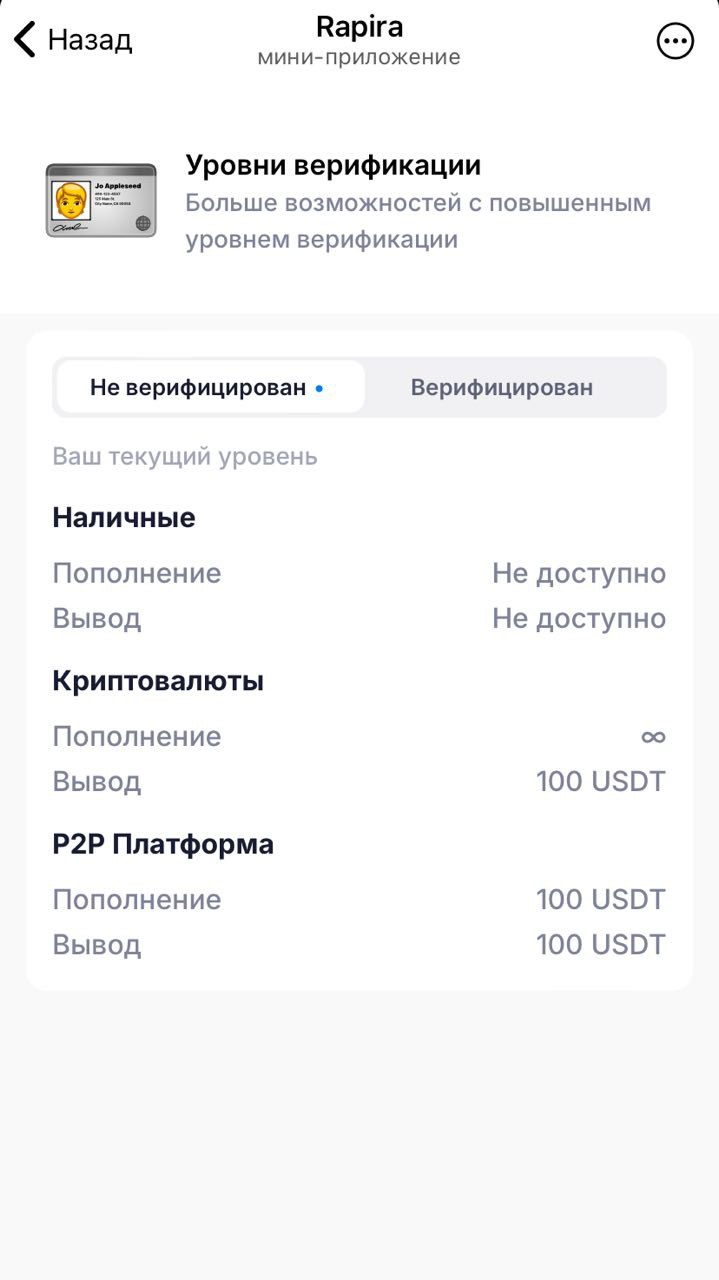Tap Не доступно next to Пополнение under Наличные
The image size is (719, 1280).
(x=579, y=573)
